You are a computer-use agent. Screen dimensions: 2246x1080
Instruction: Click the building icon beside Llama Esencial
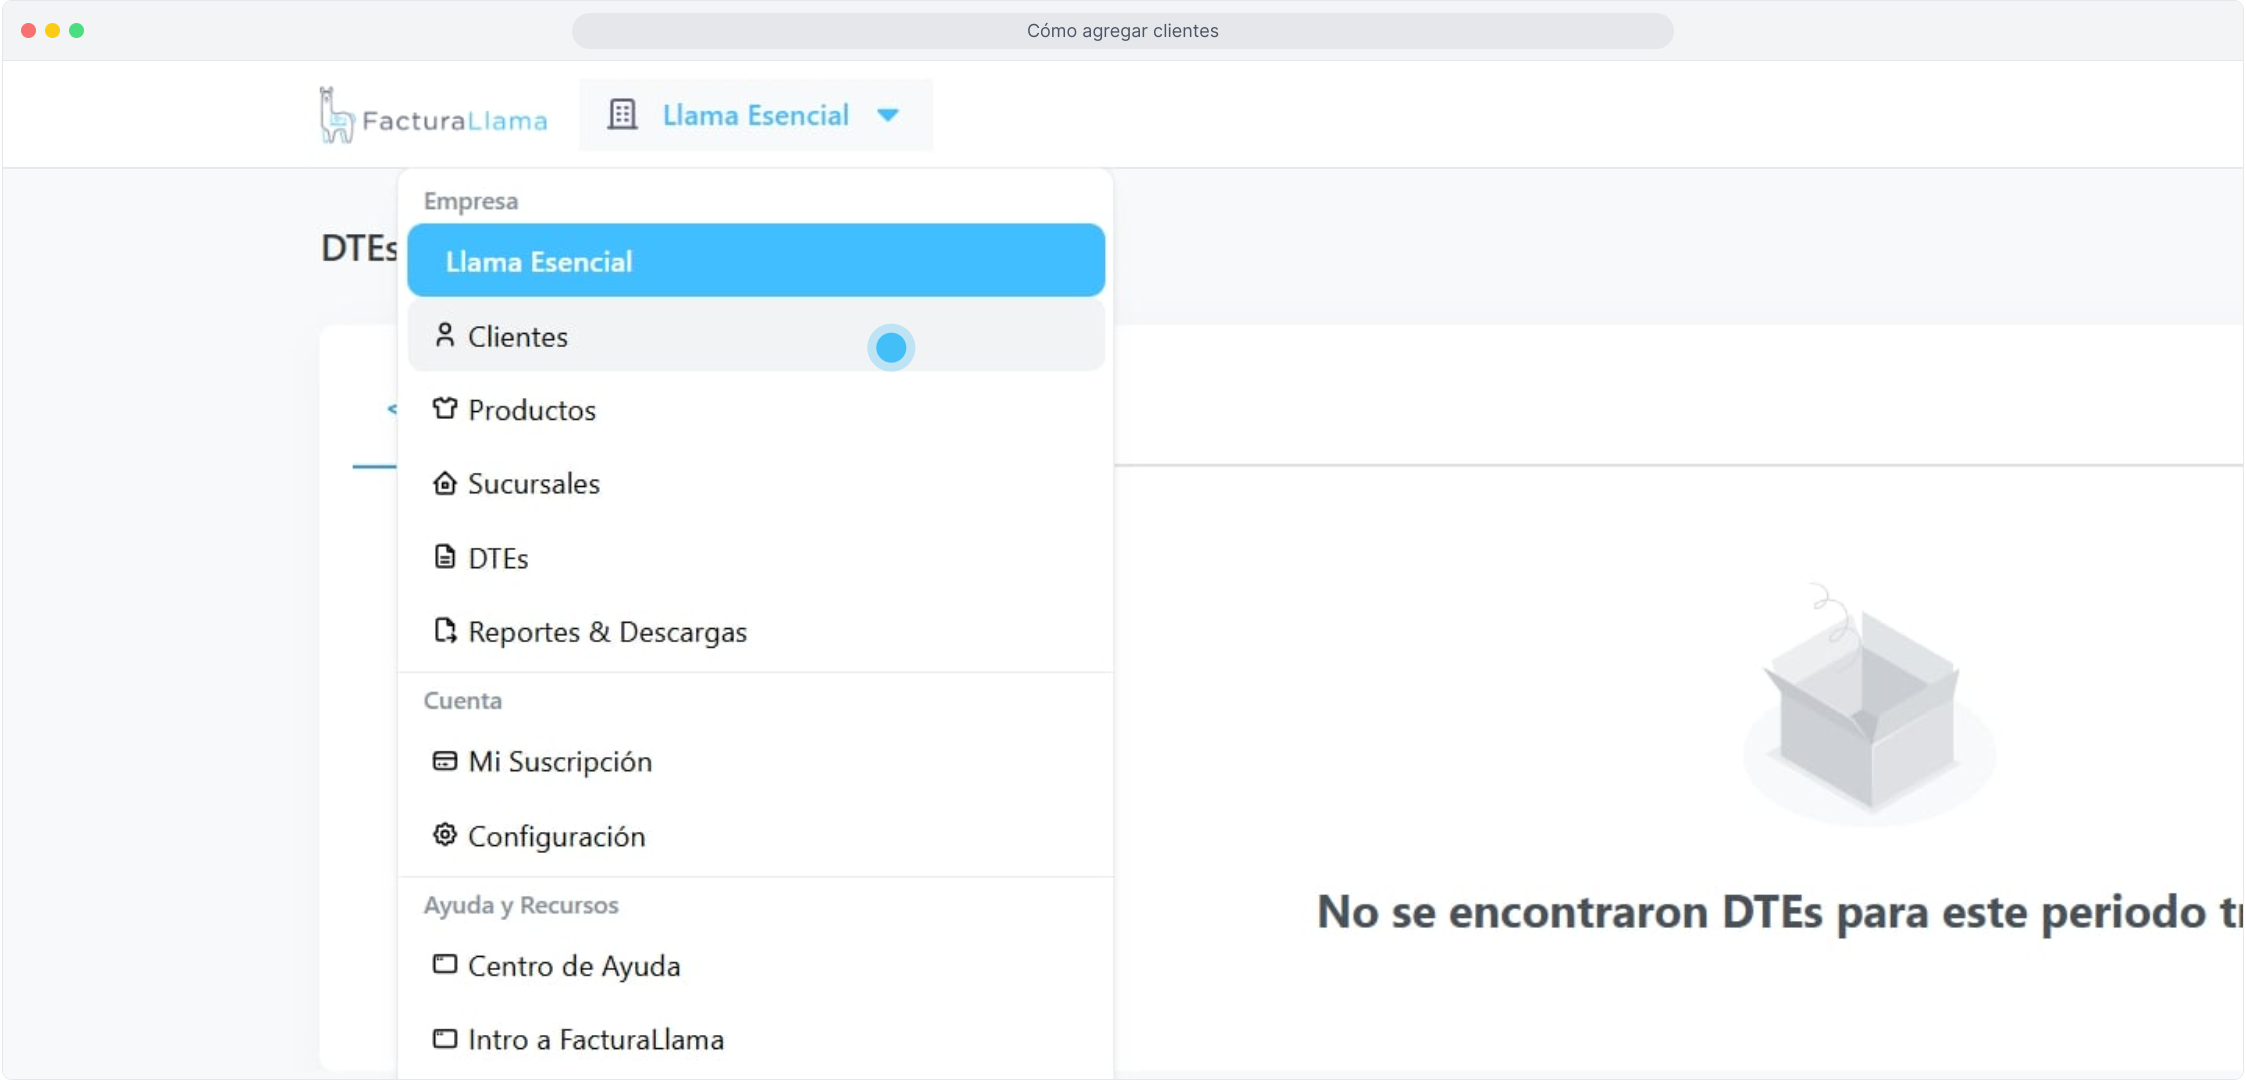point(622,115)
